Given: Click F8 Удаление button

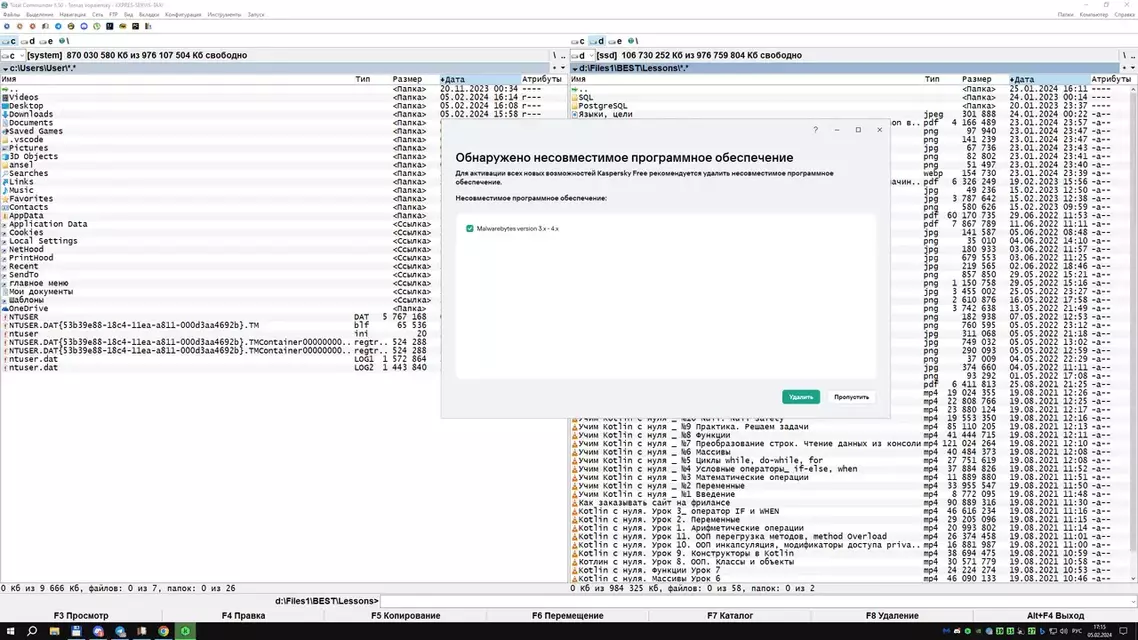Looking at the screenshot, I should (892, 616).
